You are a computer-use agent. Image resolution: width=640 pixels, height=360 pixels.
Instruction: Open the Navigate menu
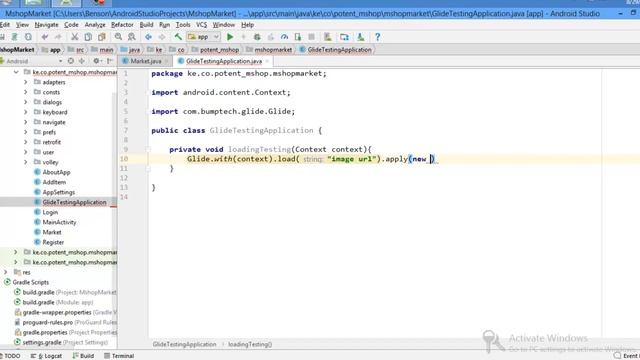[x=46, y=25]
